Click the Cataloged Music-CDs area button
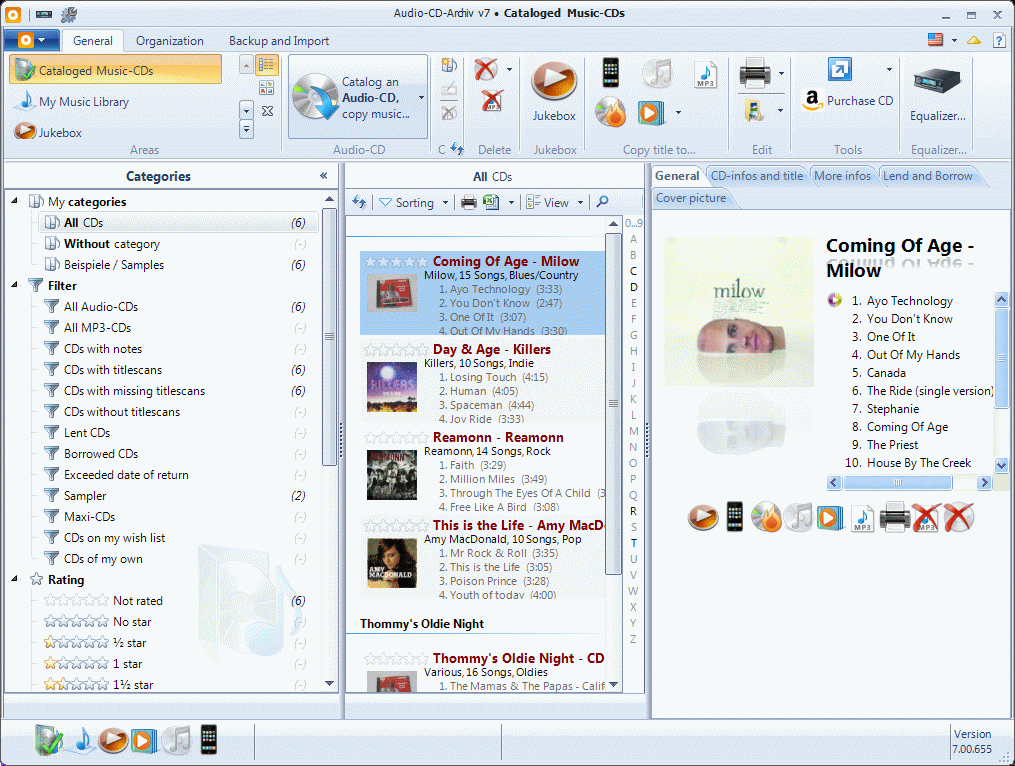 pos(115,70)
